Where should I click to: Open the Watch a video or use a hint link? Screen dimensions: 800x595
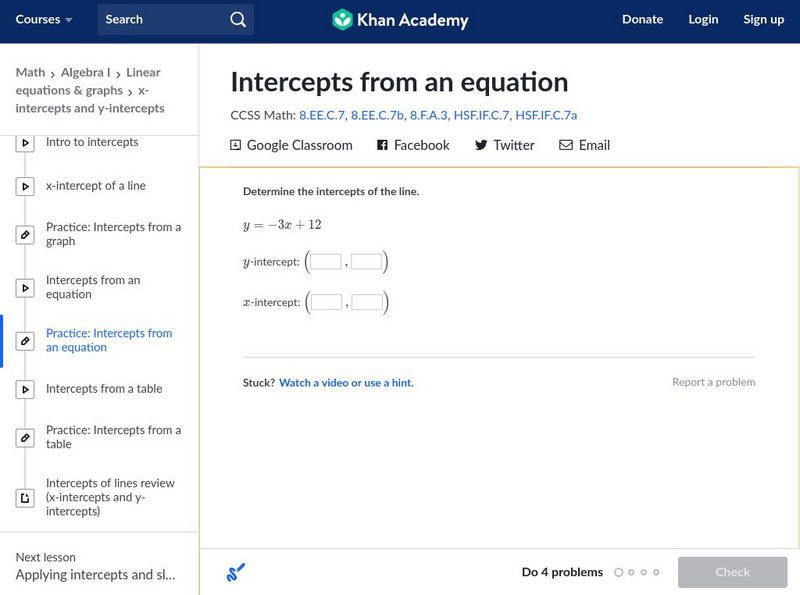346,383
